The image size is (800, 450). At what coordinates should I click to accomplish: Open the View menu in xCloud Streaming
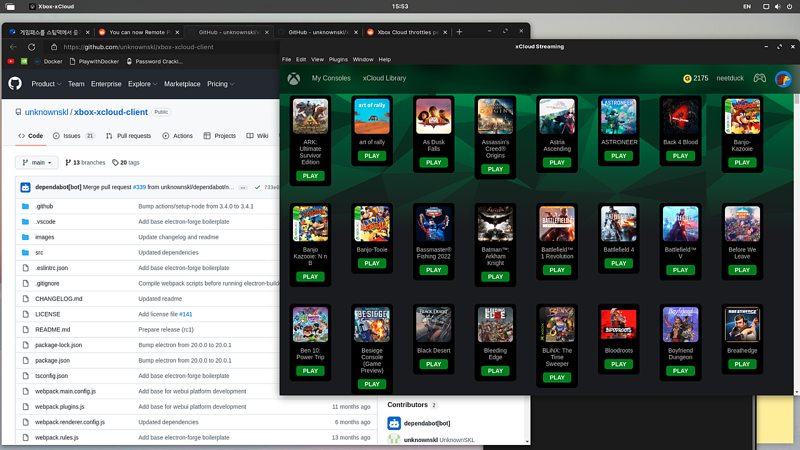click(317, 59)
